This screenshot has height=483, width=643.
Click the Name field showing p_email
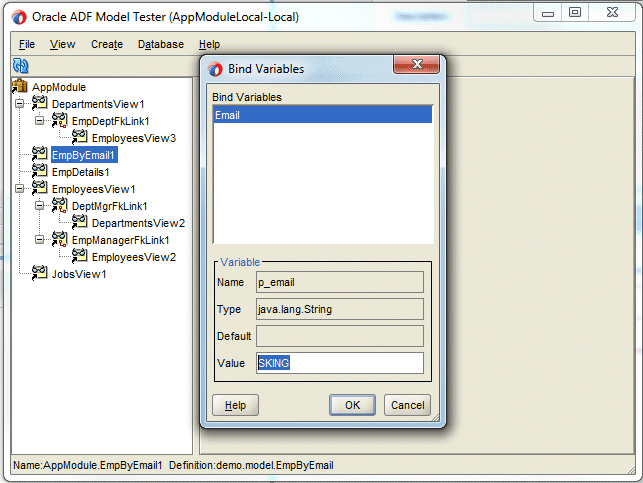[x=340, y=282]
